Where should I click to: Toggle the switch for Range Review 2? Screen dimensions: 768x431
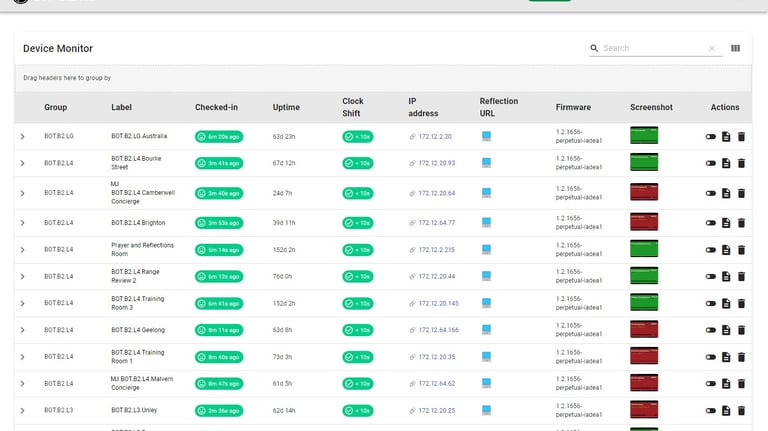[x=711, y=277]
